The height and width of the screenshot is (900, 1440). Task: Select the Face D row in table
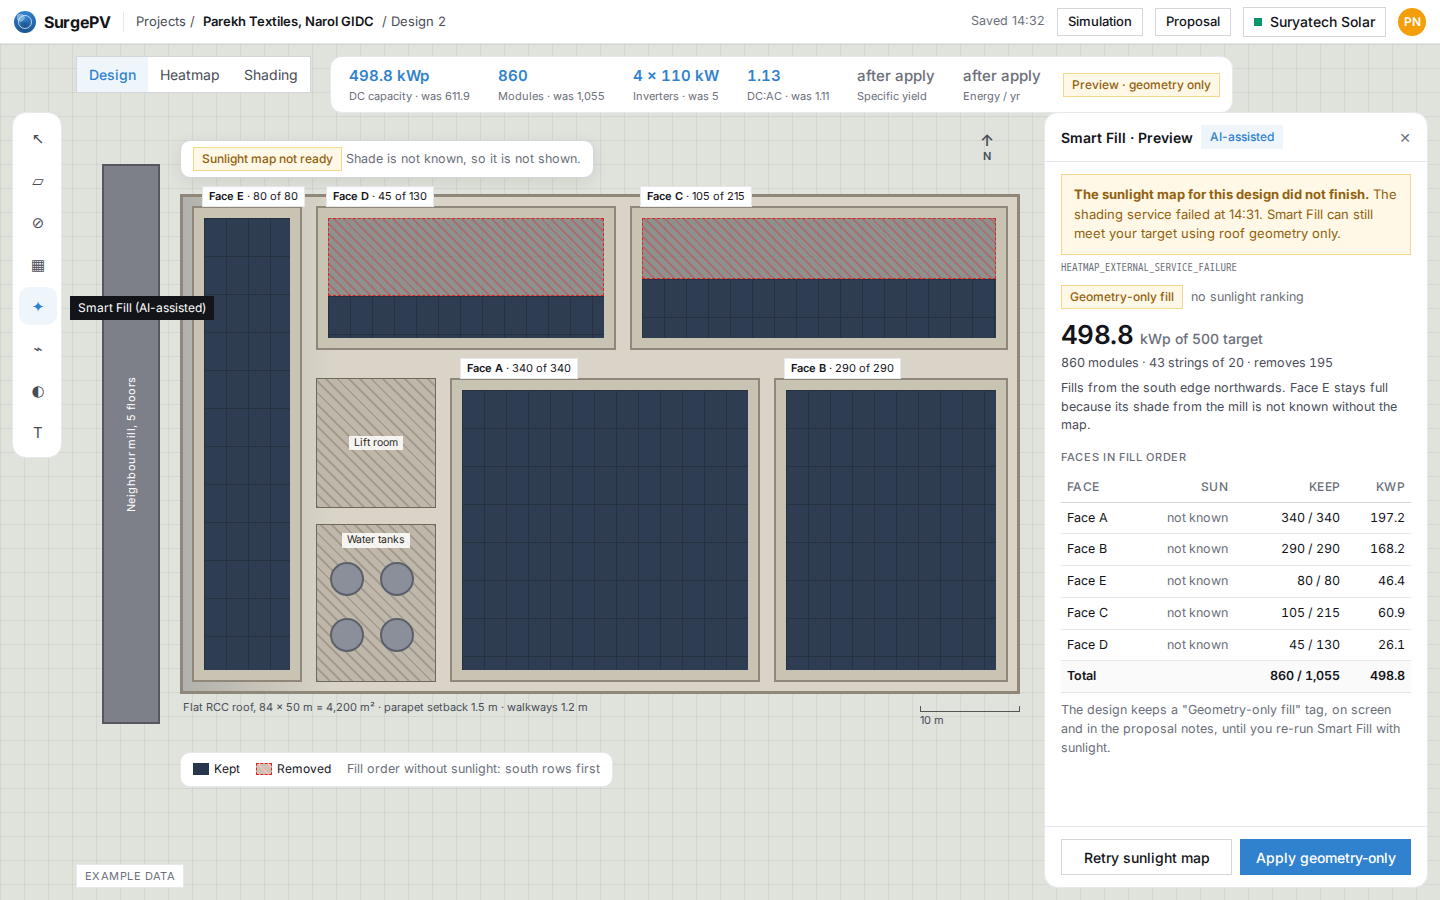point(1236,645)
